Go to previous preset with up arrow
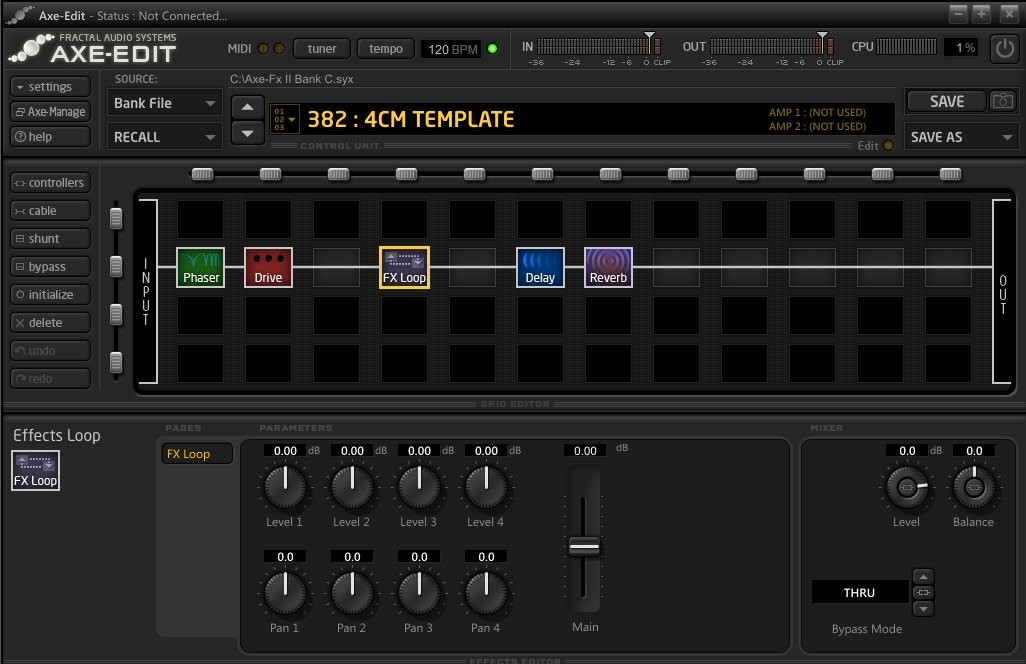 pos(247,107)
